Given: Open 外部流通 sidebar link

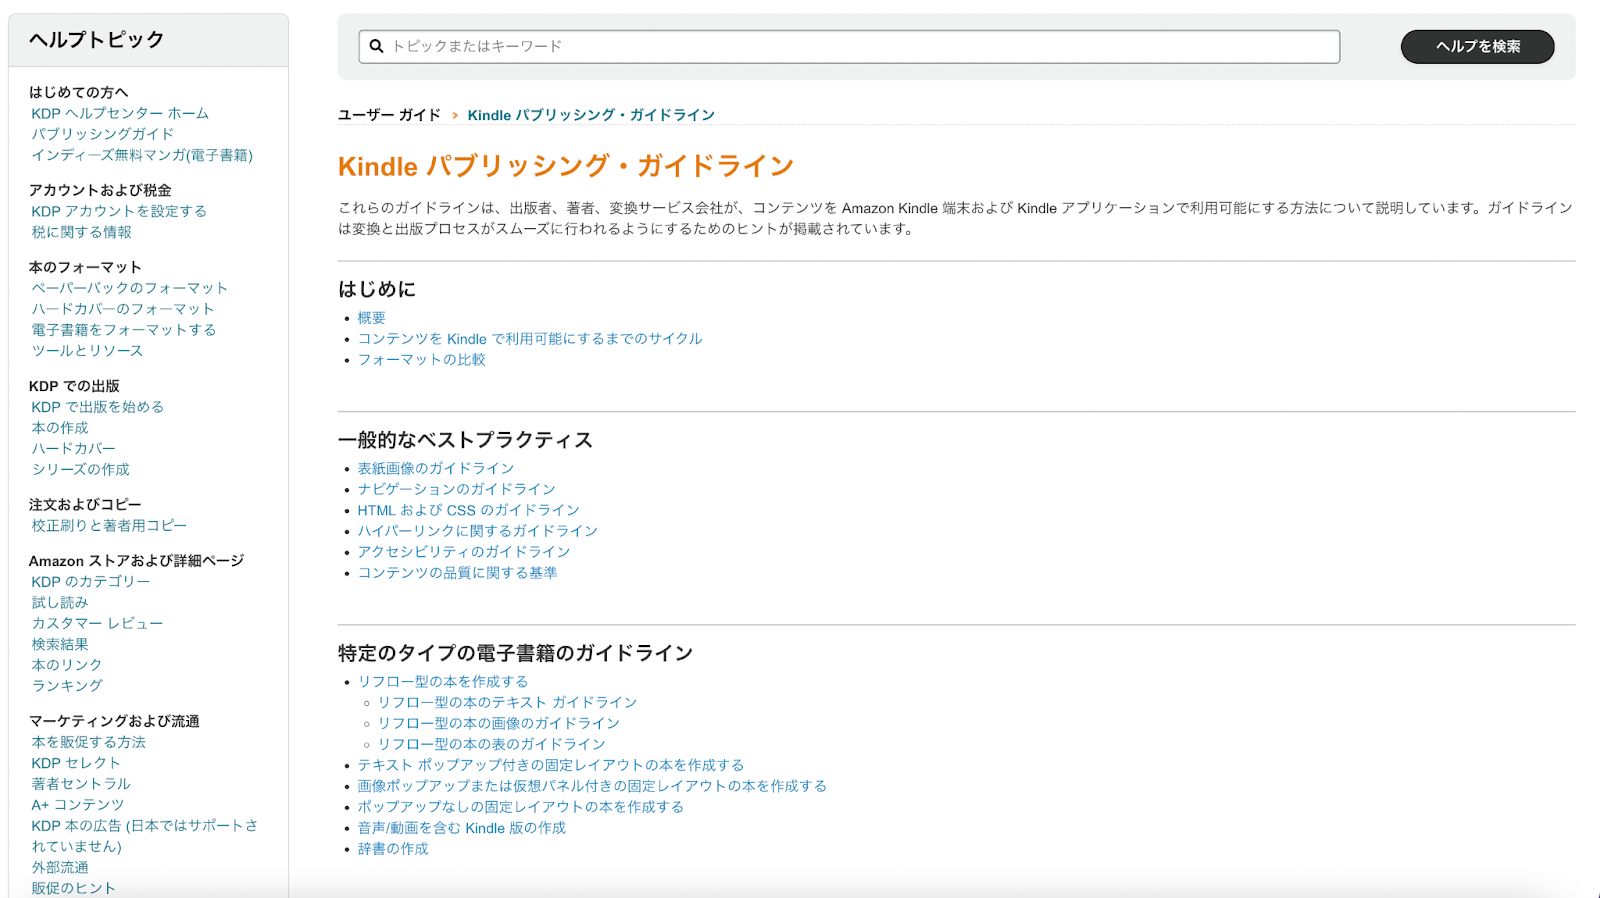Looking at the screenshot, I should 60,868.
